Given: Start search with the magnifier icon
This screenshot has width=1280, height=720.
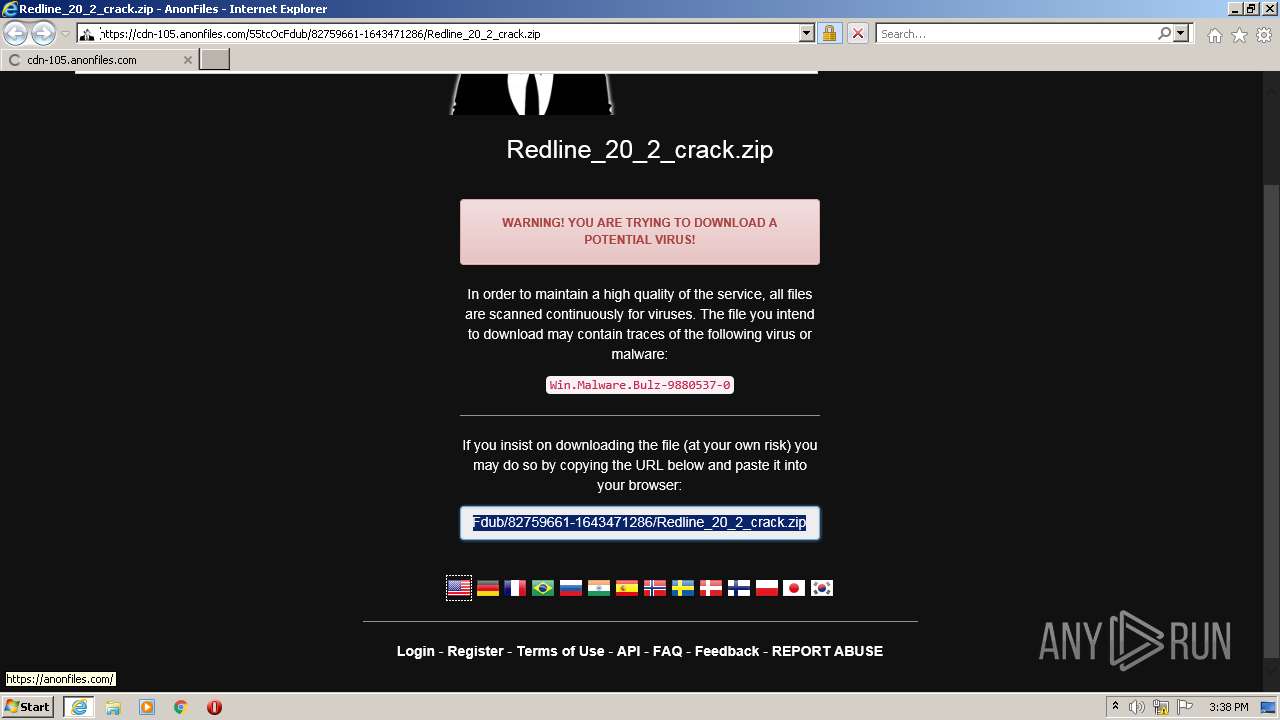Looking at the screenshot, I should pos(1164,33).
